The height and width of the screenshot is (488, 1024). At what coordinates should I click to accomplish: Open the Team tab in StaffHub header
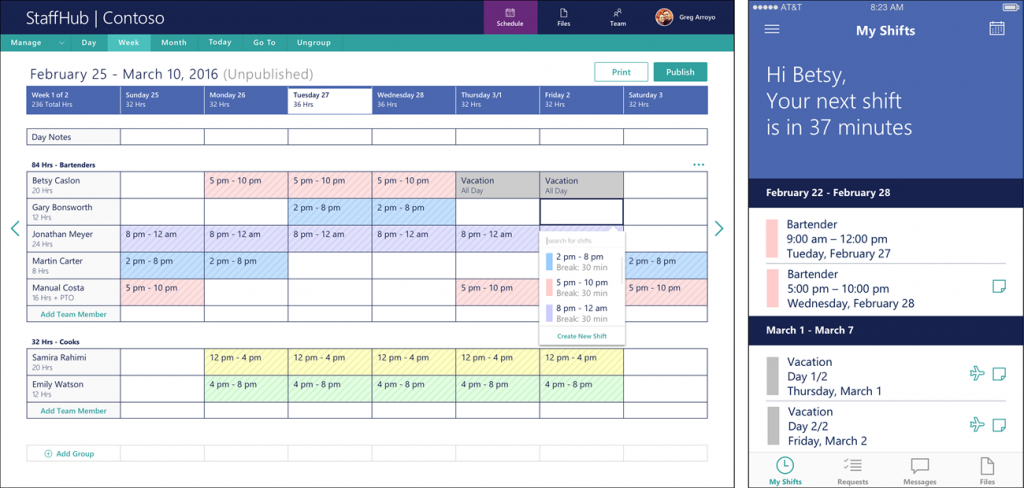tap(618, 18)
